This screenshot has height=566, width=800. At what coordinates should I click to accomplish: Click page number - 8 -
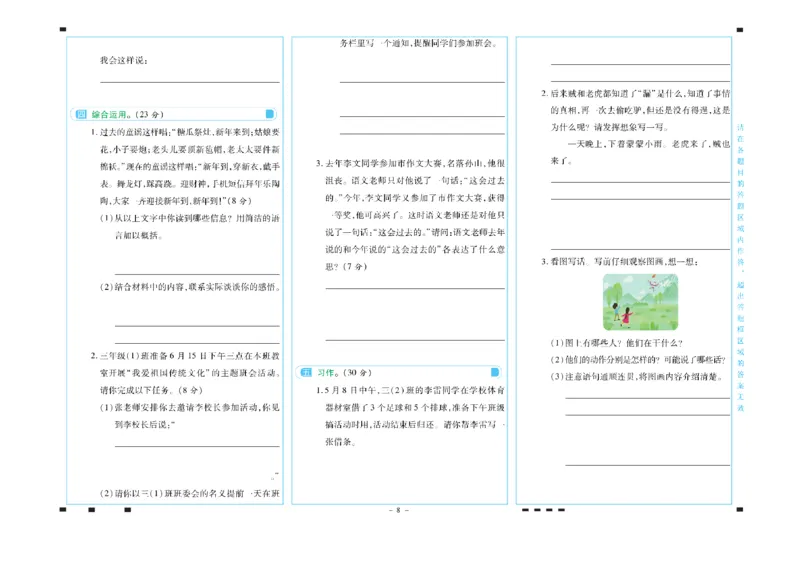click(399, 510)
